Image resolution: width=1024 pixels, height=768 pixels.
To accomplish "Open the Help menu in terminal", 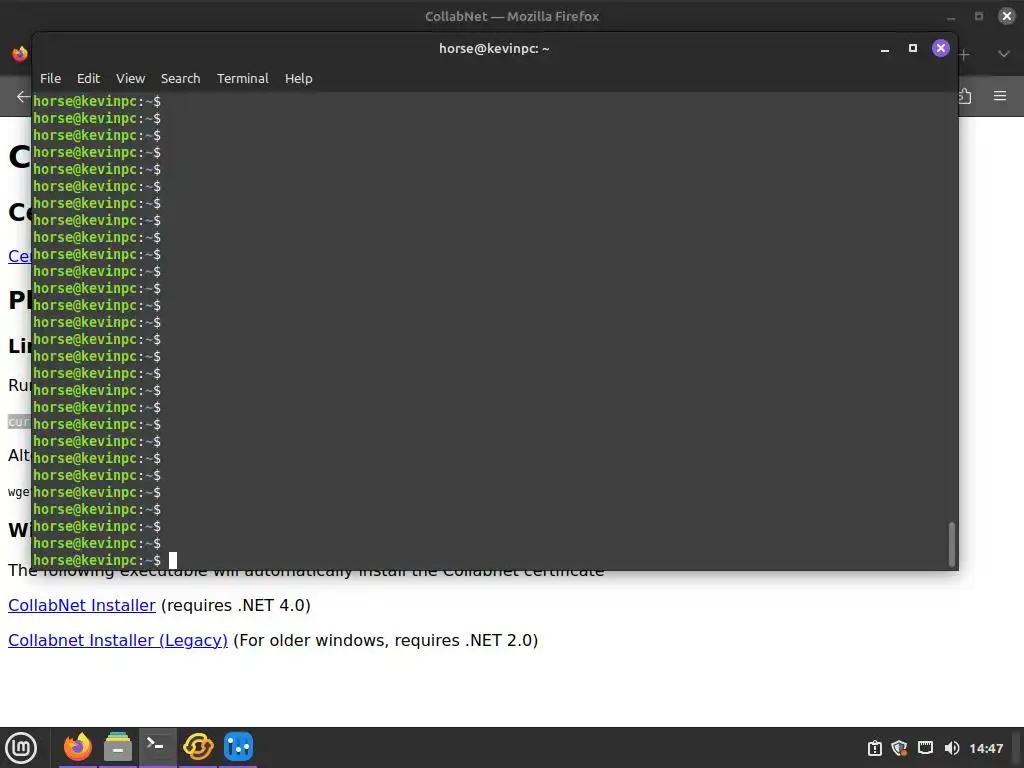I will [298, 78].
